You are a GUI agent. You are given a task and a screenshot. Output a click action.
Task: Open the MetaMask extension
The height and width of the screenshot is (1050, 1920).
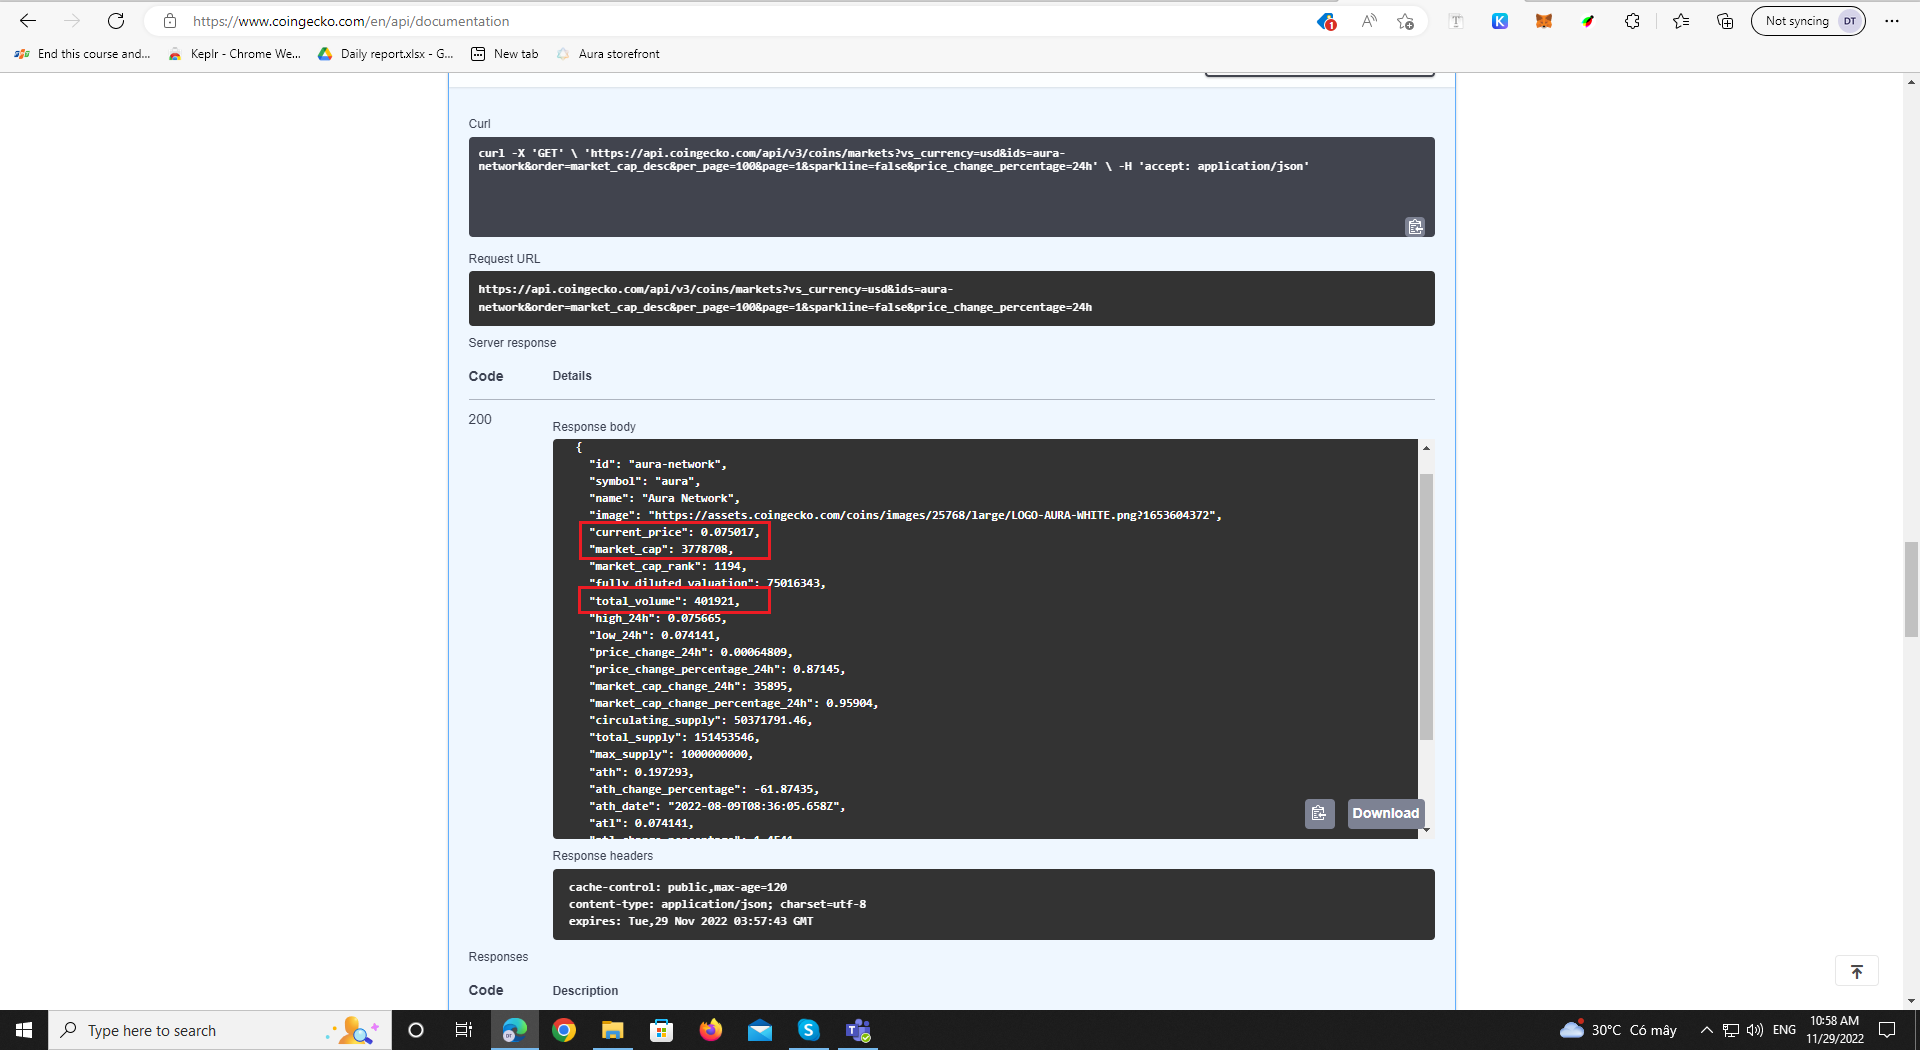click(x=1544, y=20)
